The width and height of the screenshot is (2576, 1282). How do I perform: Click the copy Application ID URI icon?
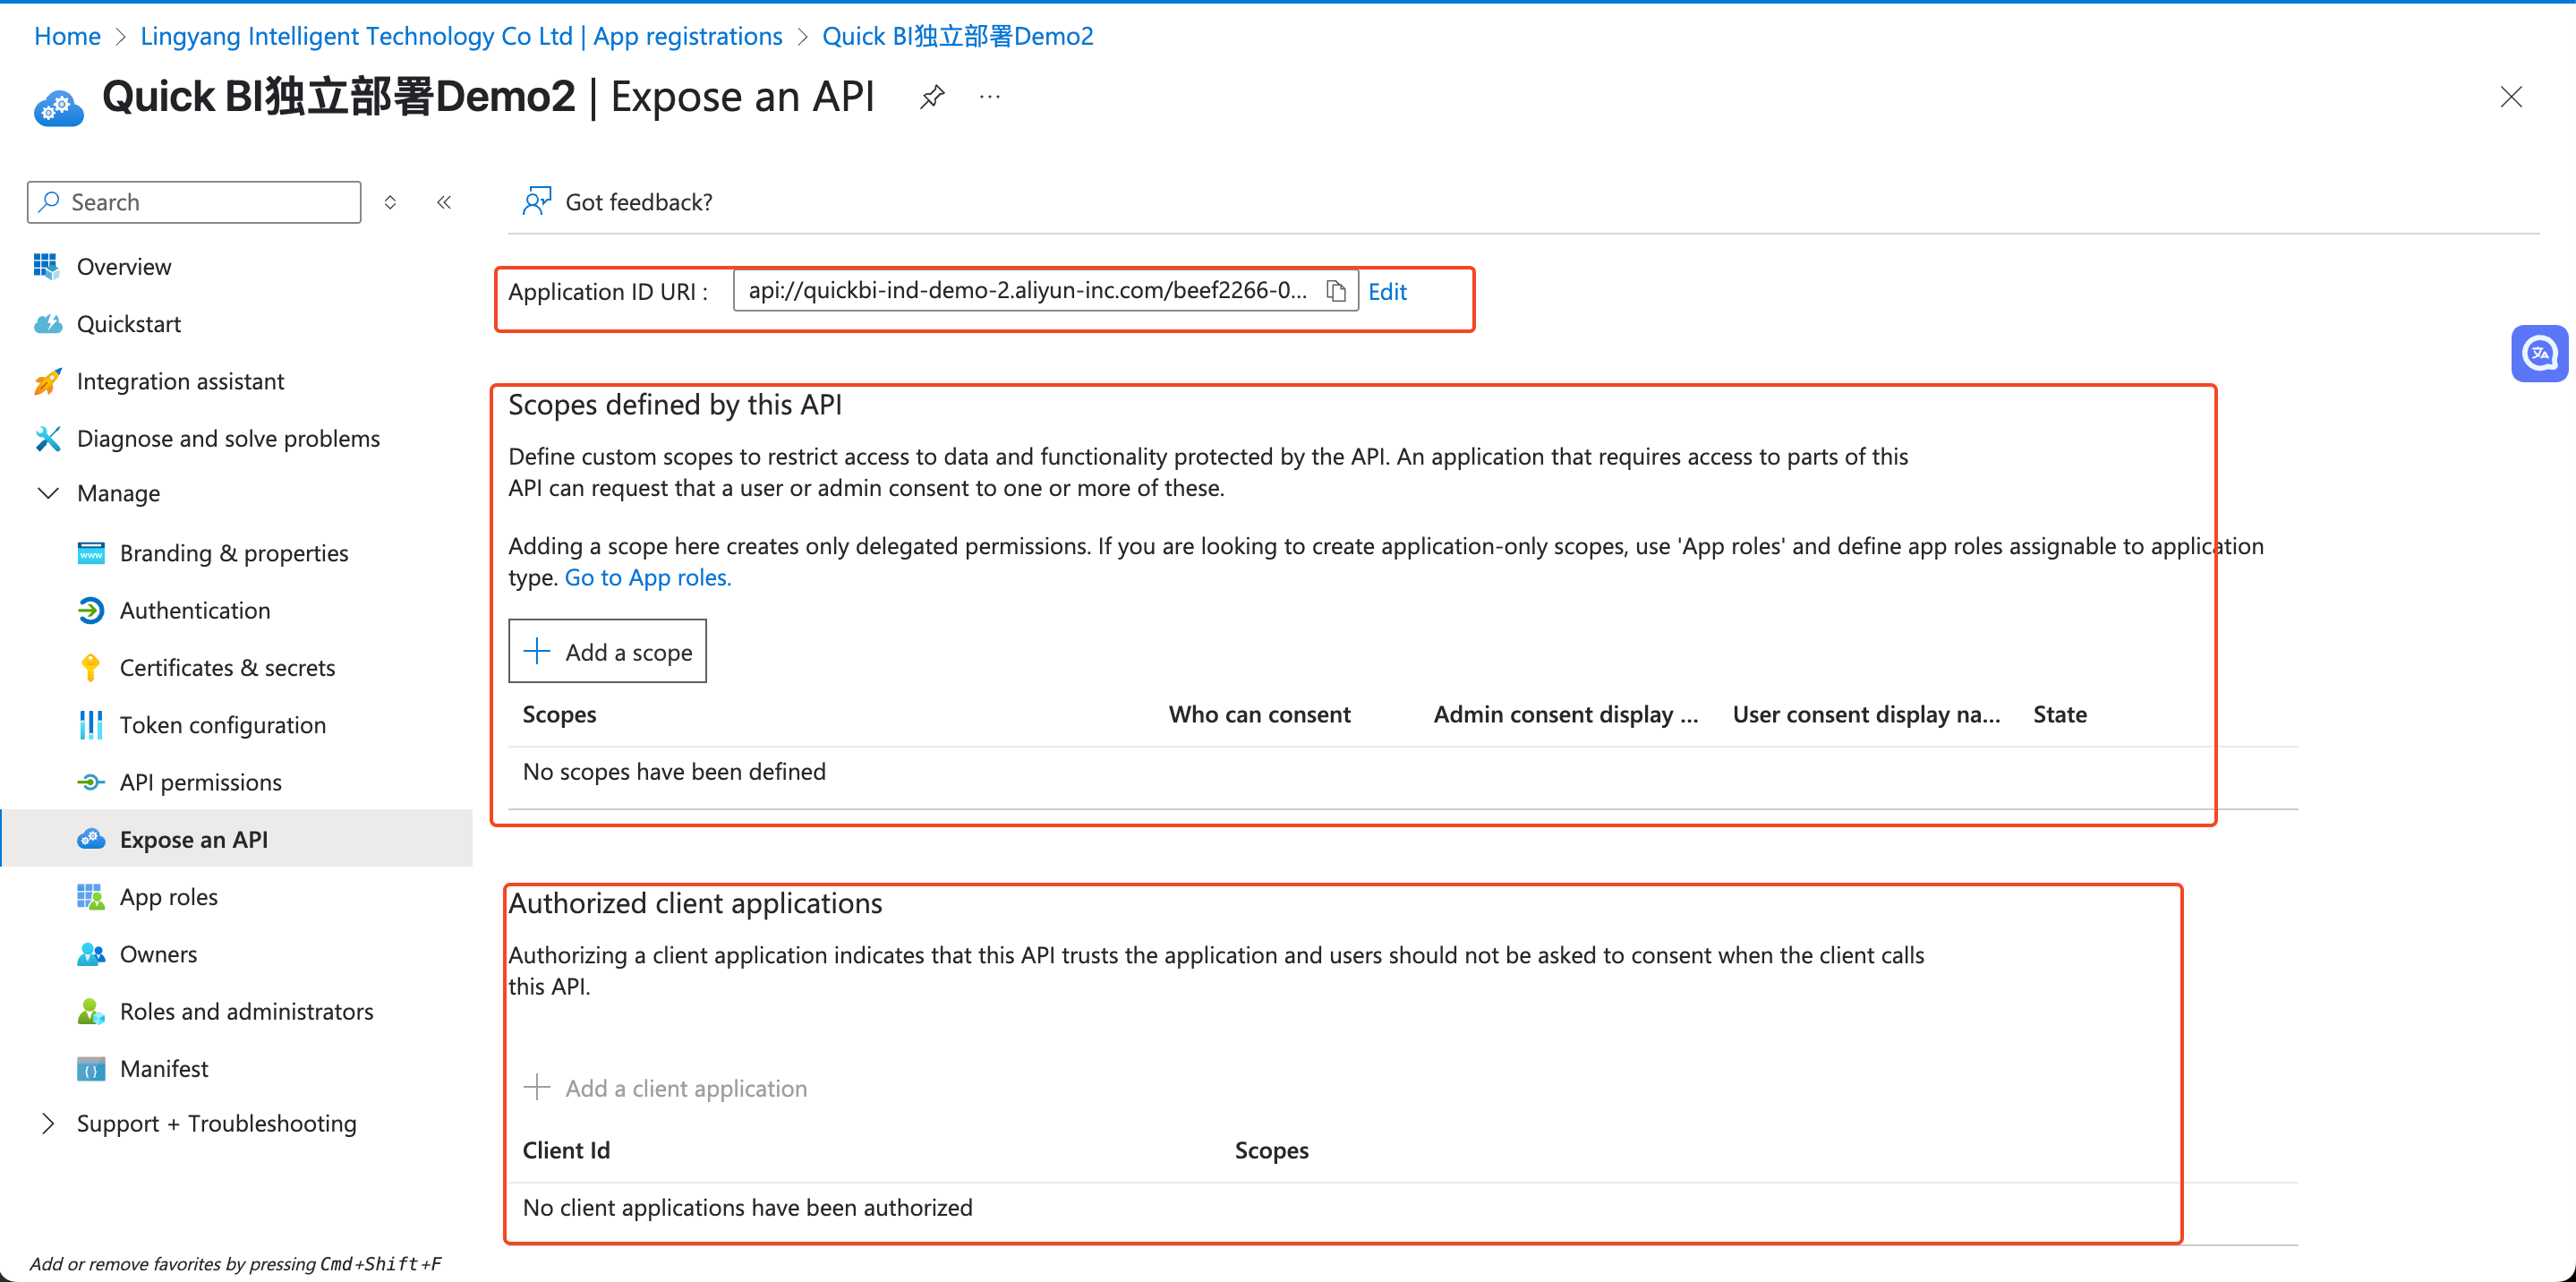(x=1336, y=291)
